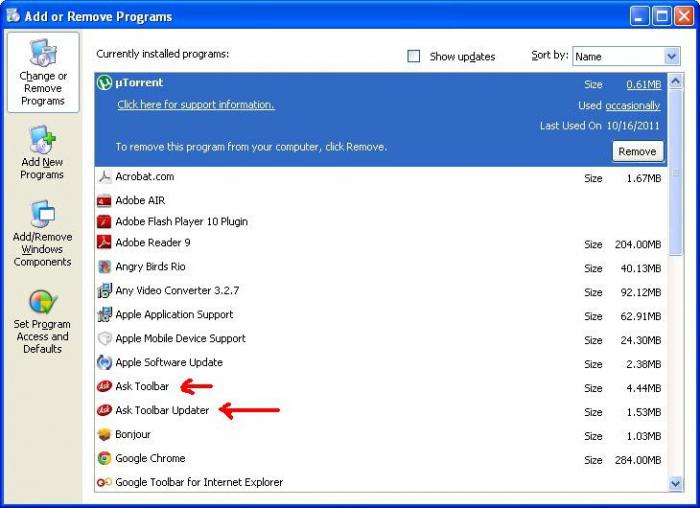Select Any Video Converter 3.2.7 entry
The image size is (700, 508).
pos(380,291)
